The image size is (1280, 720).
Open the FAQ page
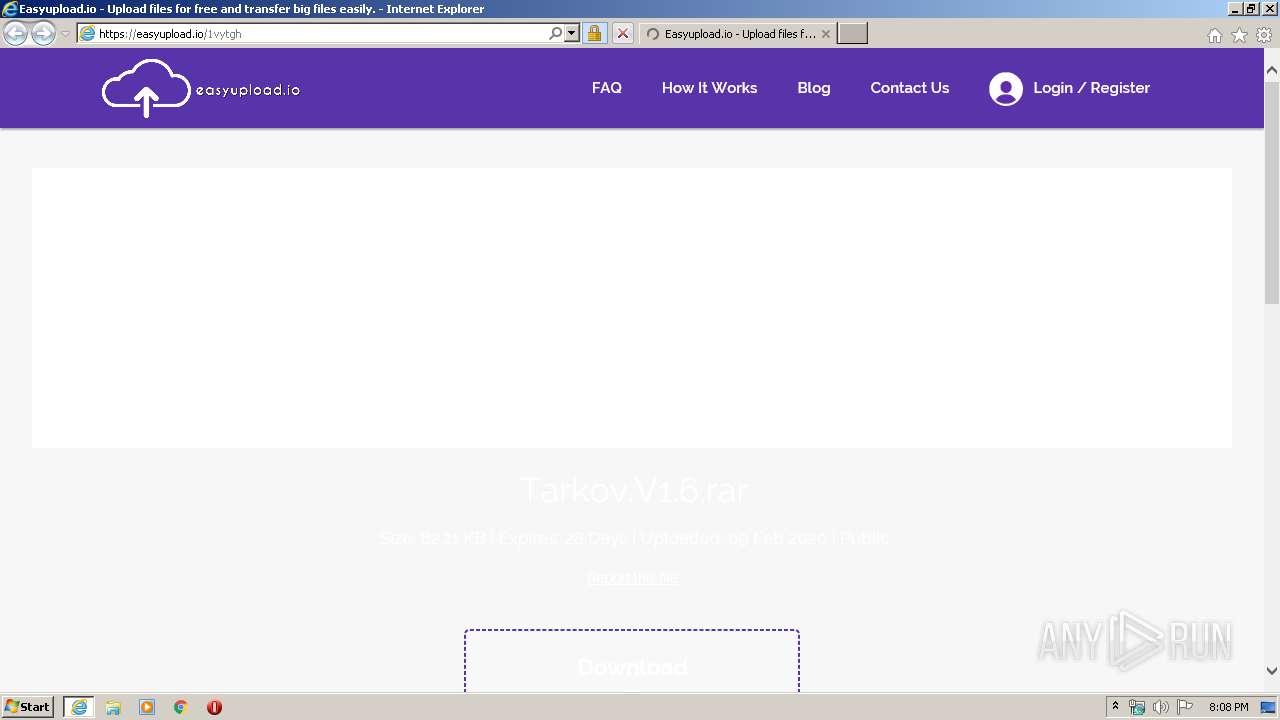[x=607, y=88]
